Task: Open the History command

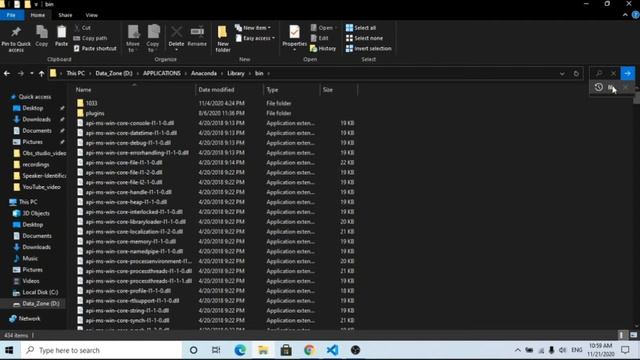Action: 323,48
